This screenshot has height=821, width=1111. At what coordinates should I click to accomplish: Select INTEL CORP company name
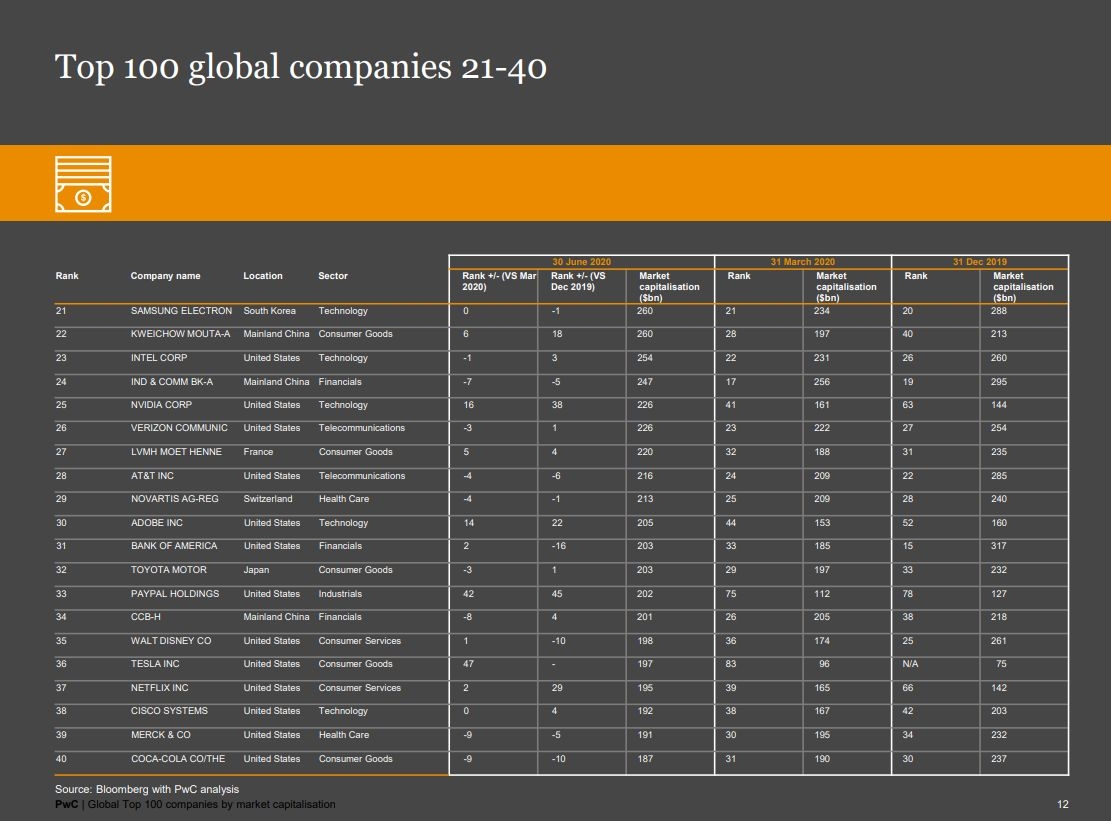(159, 358)
